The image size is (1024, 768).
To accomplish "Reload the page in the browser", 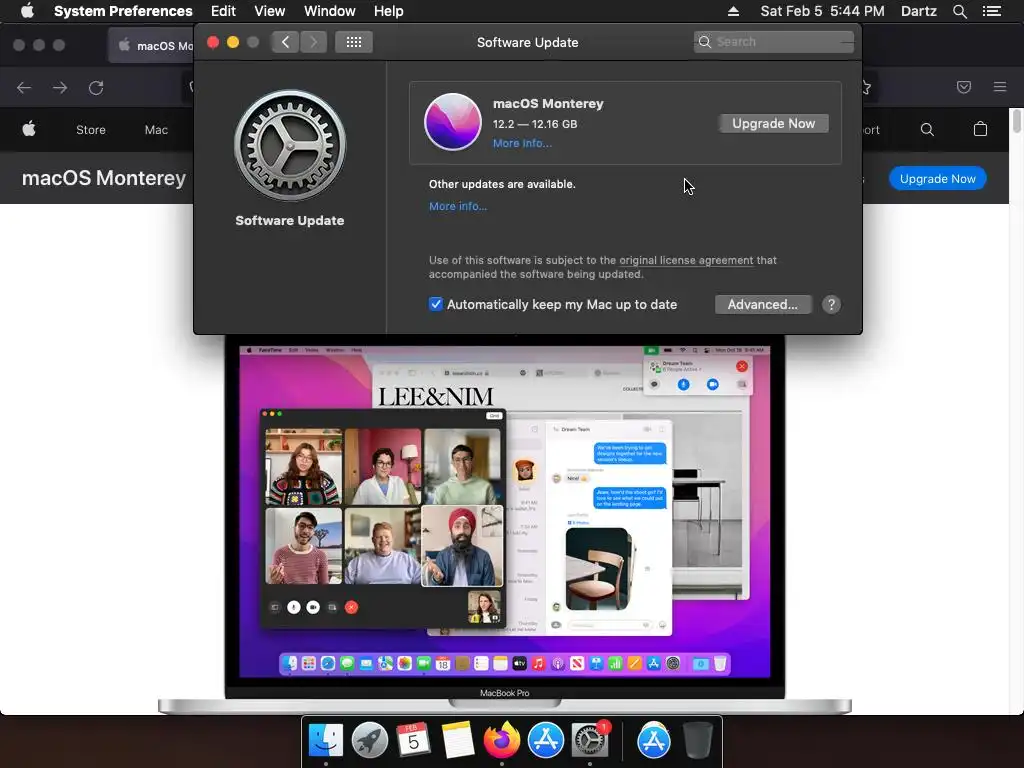I will tap(96, 88).
